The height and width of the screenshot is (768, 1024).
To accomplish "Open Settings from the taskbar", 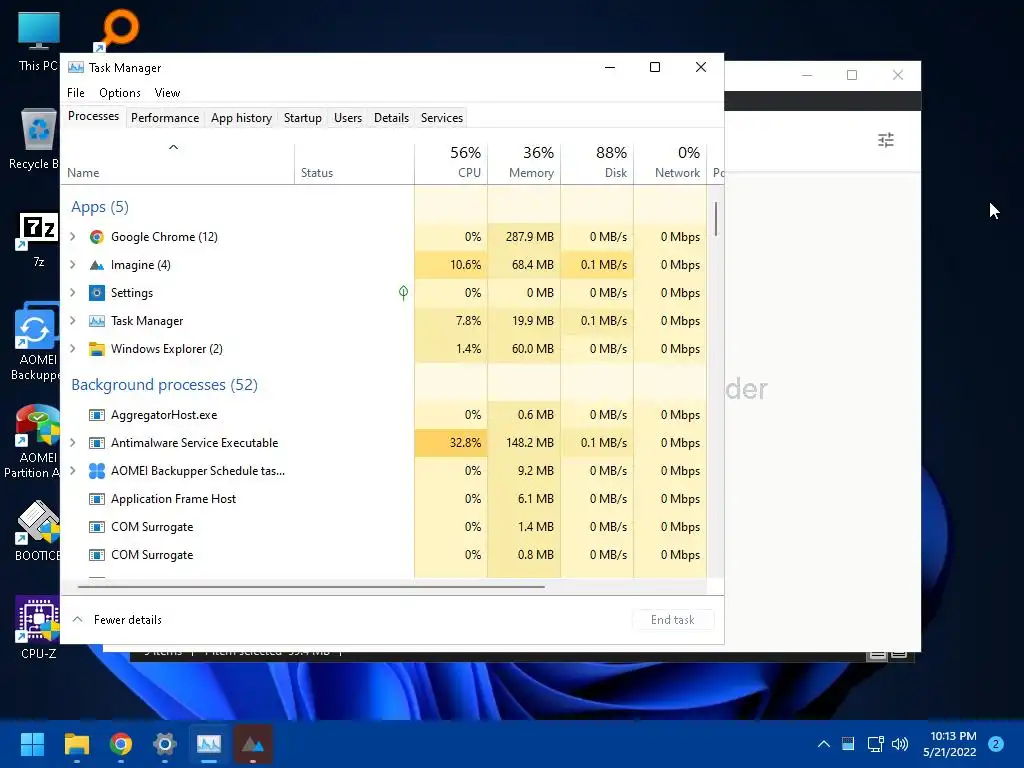I will tap(165, 744).
